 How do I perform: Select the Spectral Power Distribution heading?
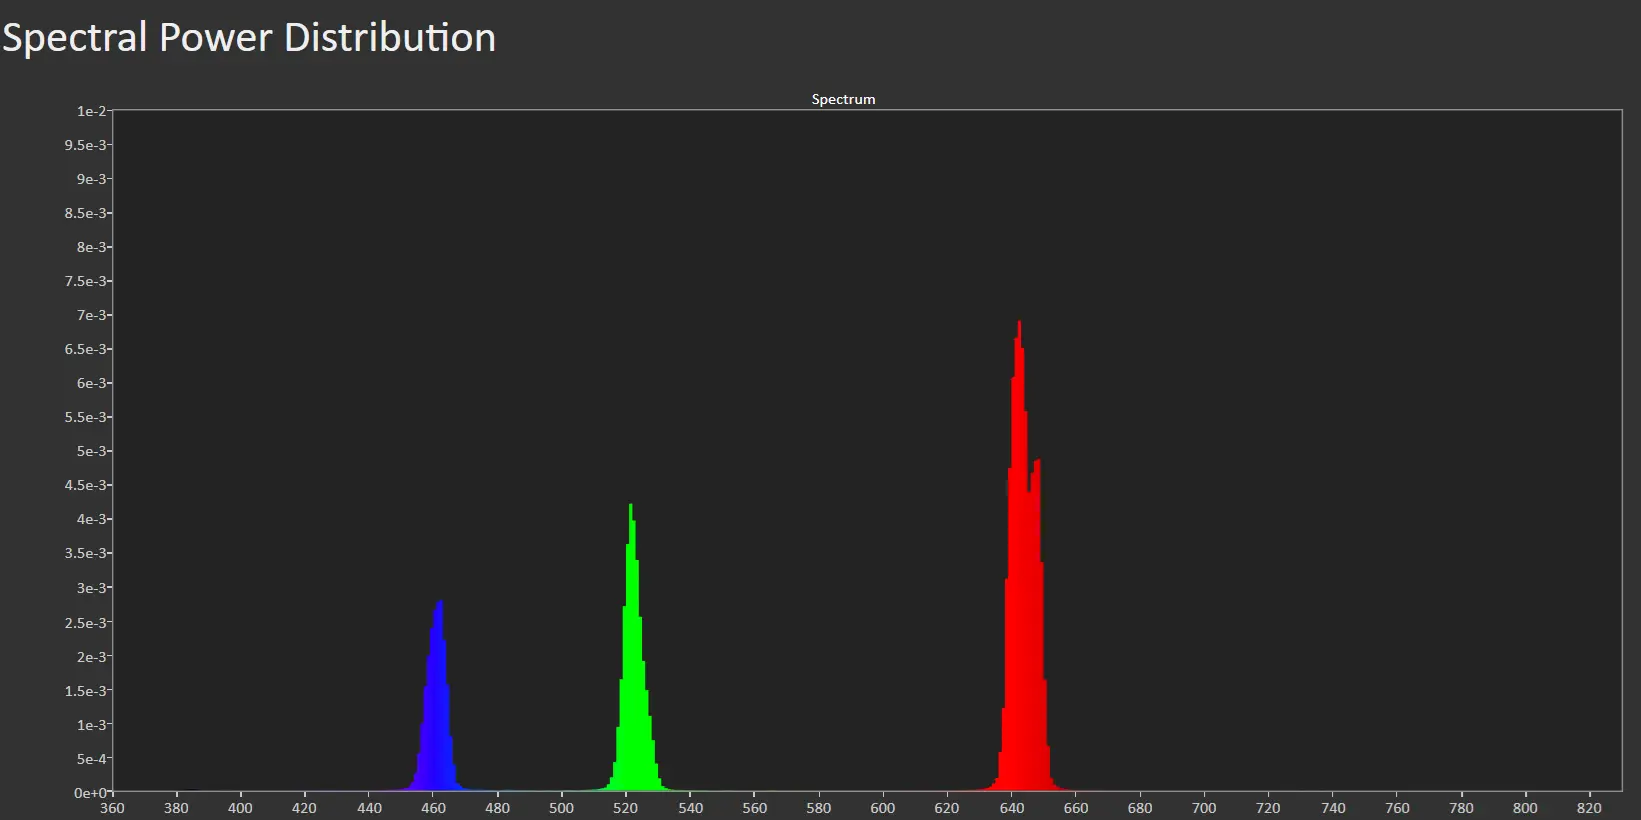tap(249, 38)
